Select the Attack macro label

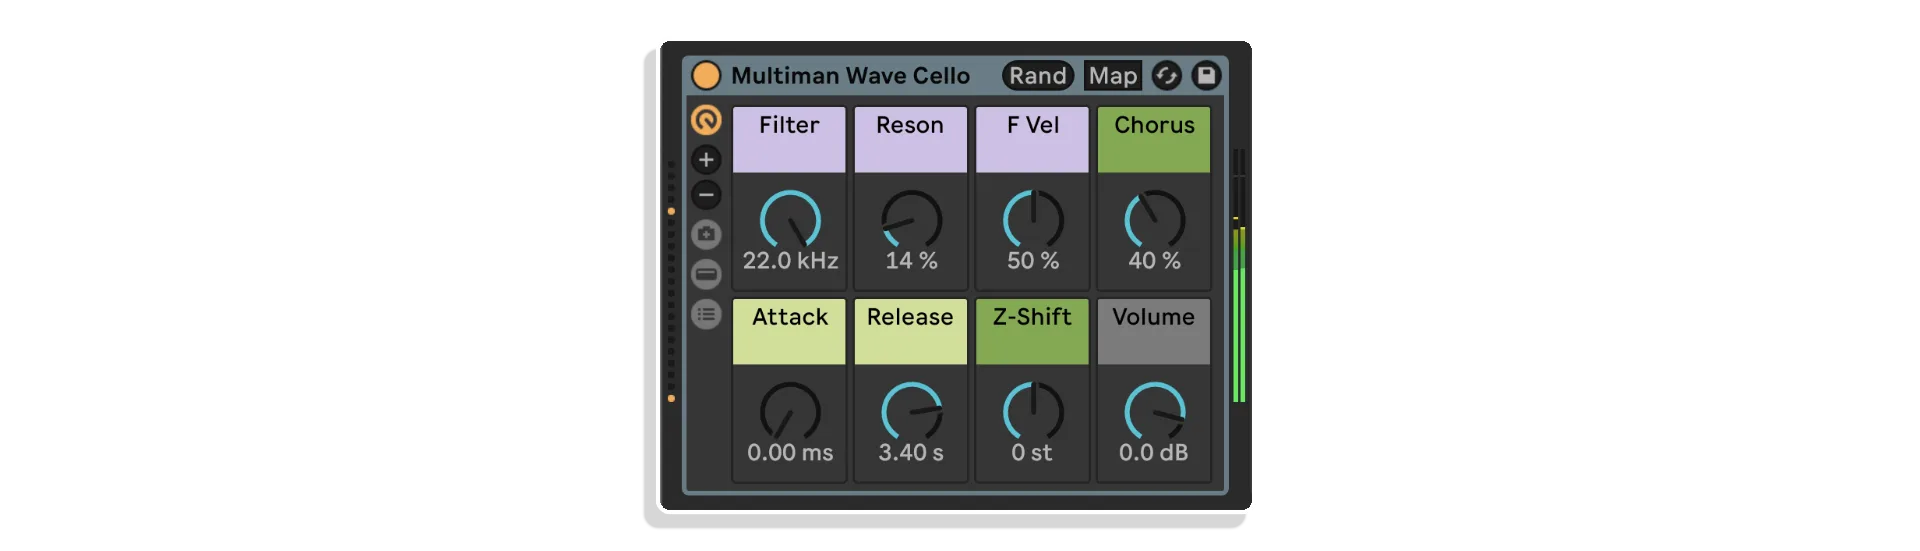tap(789, 331)
